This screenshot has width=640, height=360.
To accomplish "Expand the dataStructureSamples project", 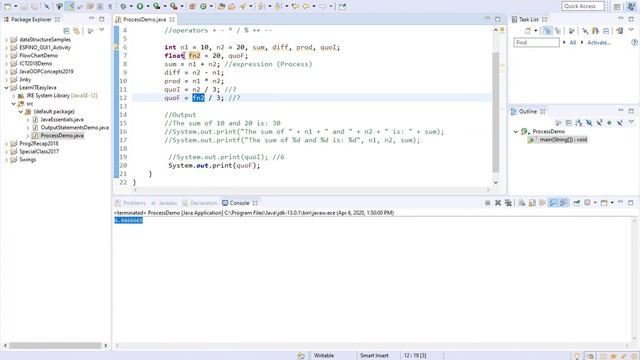I will point(7,40).
